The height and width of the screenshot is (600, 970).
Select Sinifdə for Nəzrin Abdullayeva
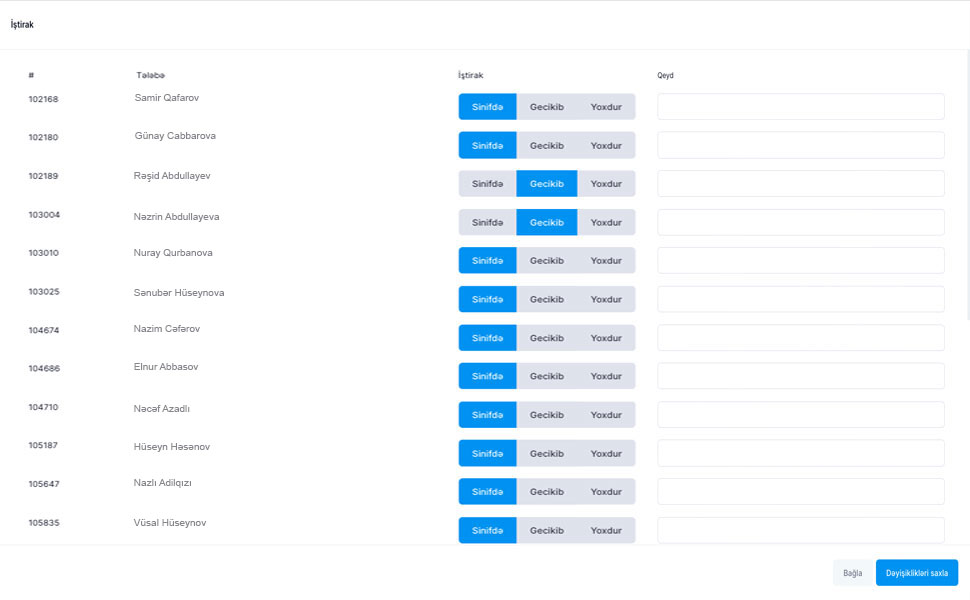pyautogui.click(x=487, y=223)
